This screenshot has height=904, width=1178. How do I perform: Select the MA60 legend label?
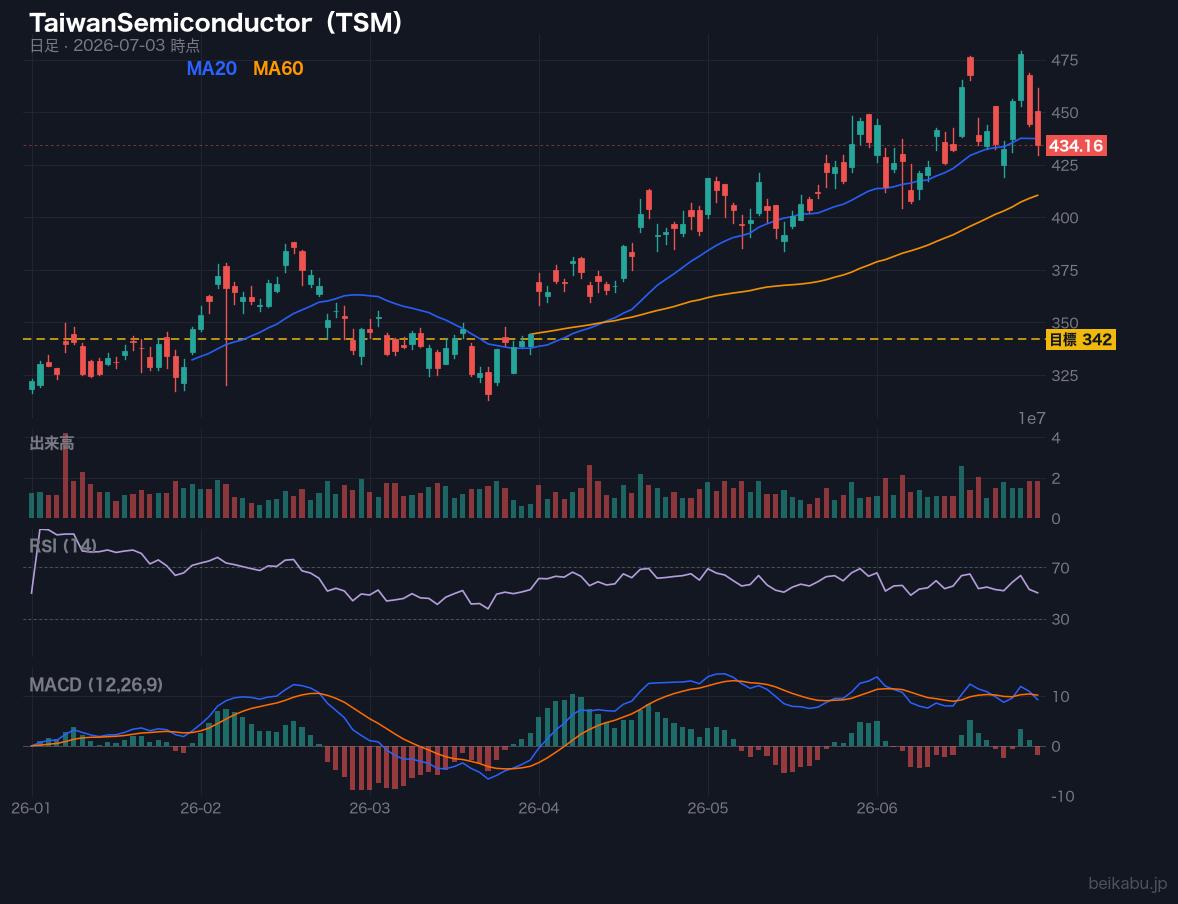[278, 68]
